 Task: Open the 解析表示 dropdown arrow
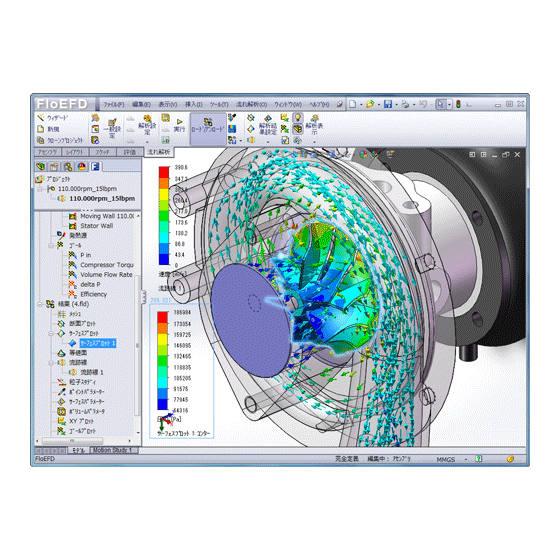coord(314,141)
